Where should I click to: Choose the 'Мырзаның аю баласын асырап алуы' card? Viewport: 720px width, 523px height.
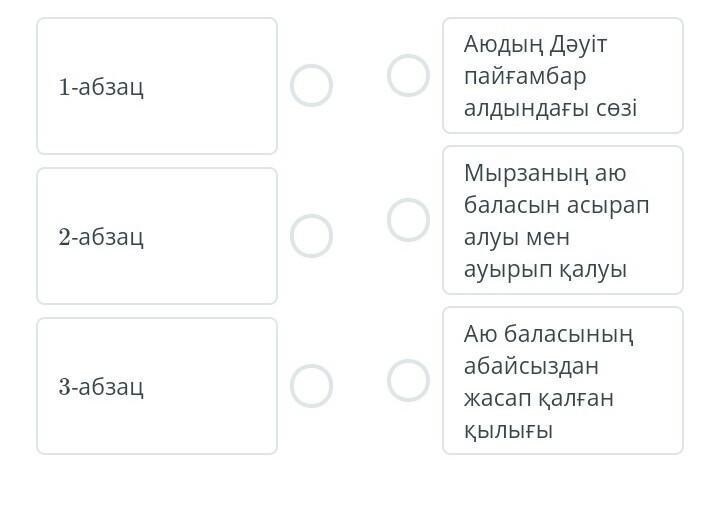click(562, 220)
